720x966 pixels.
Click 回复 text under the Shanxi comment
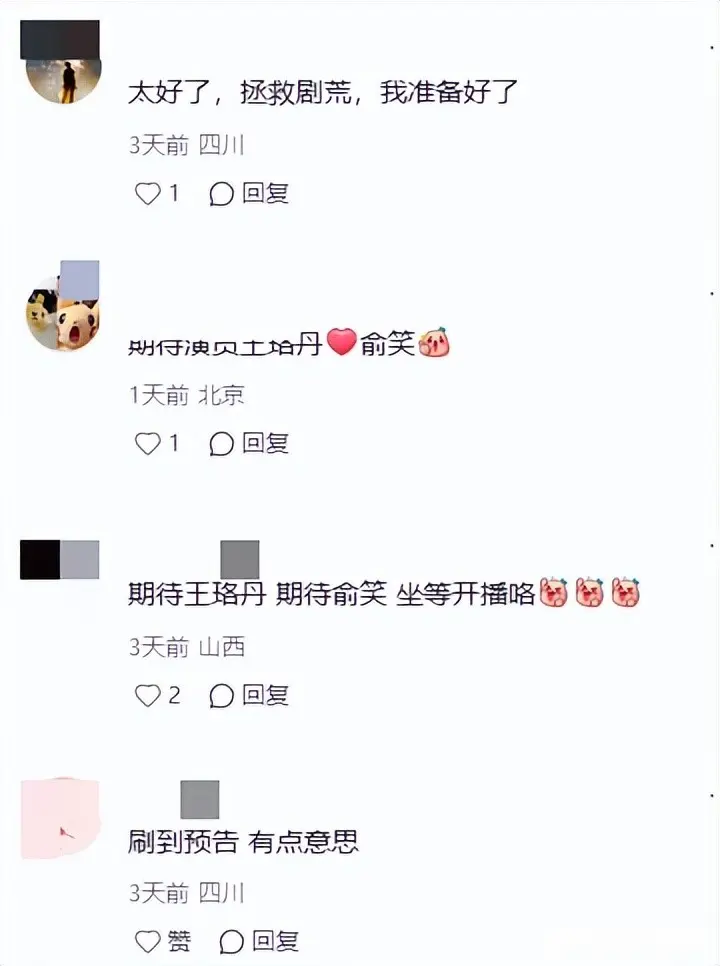(x=265, y=695)
